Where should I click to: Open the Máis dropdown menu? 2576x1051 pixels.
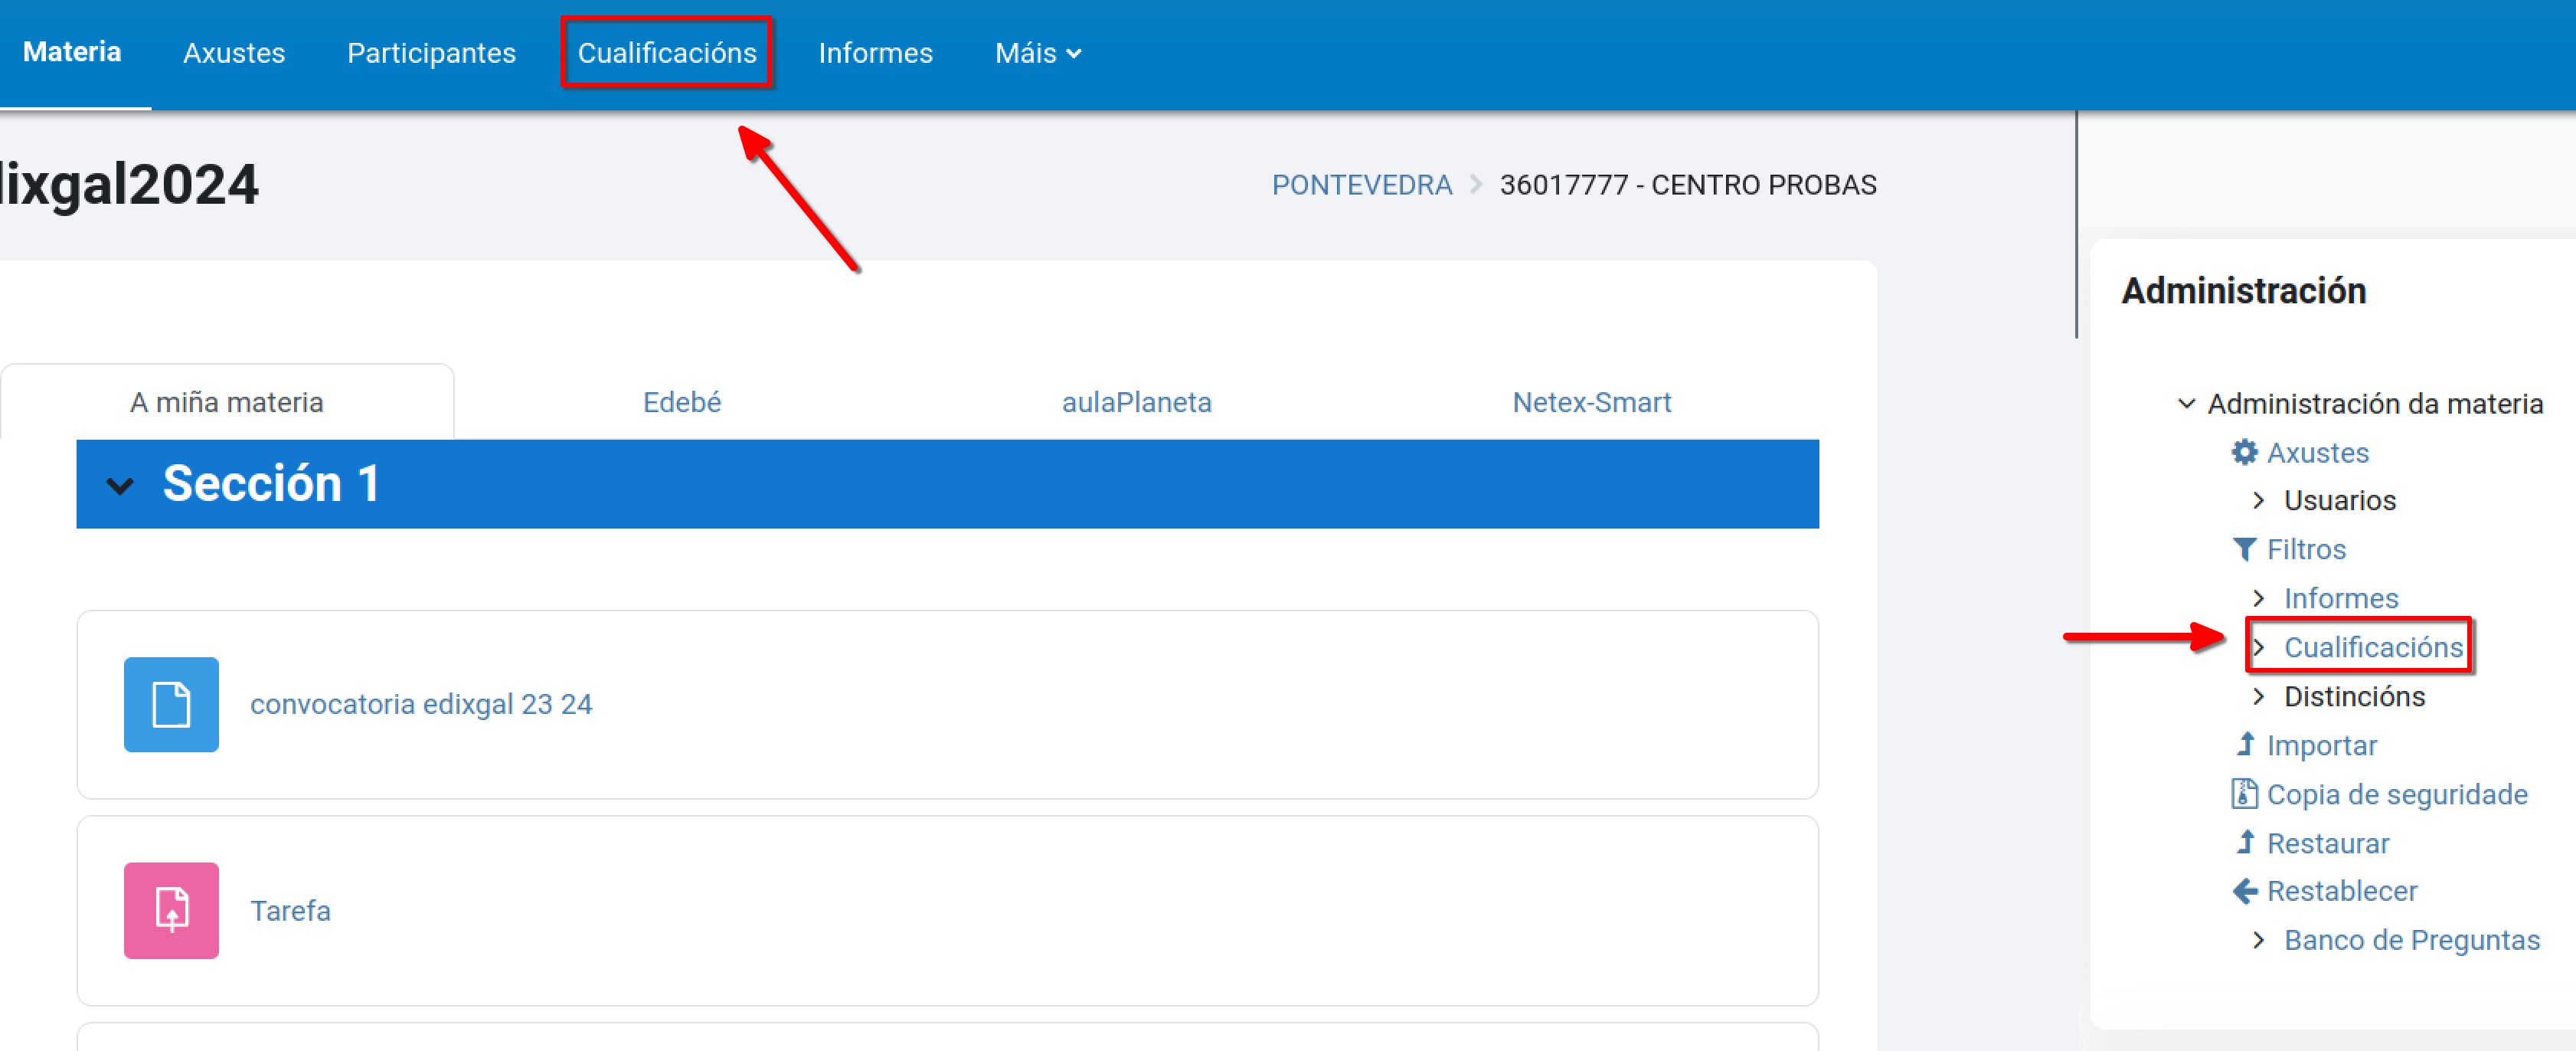point(1037,53)
